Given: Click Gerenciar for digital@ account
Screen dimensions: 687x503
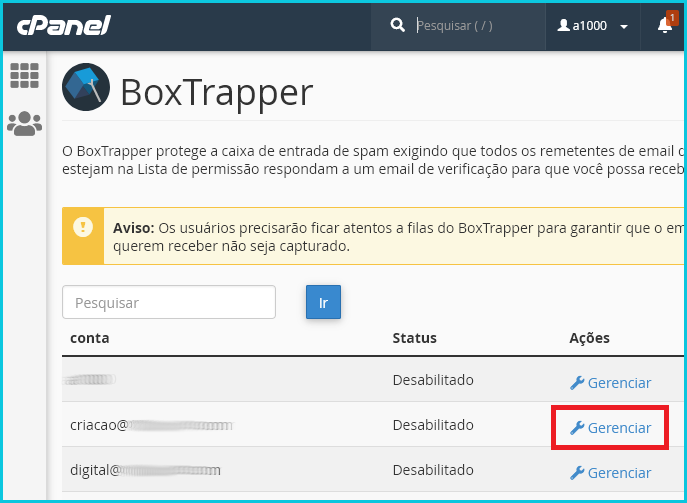Looking at the screenshot, I should click(x=610, y=473).
